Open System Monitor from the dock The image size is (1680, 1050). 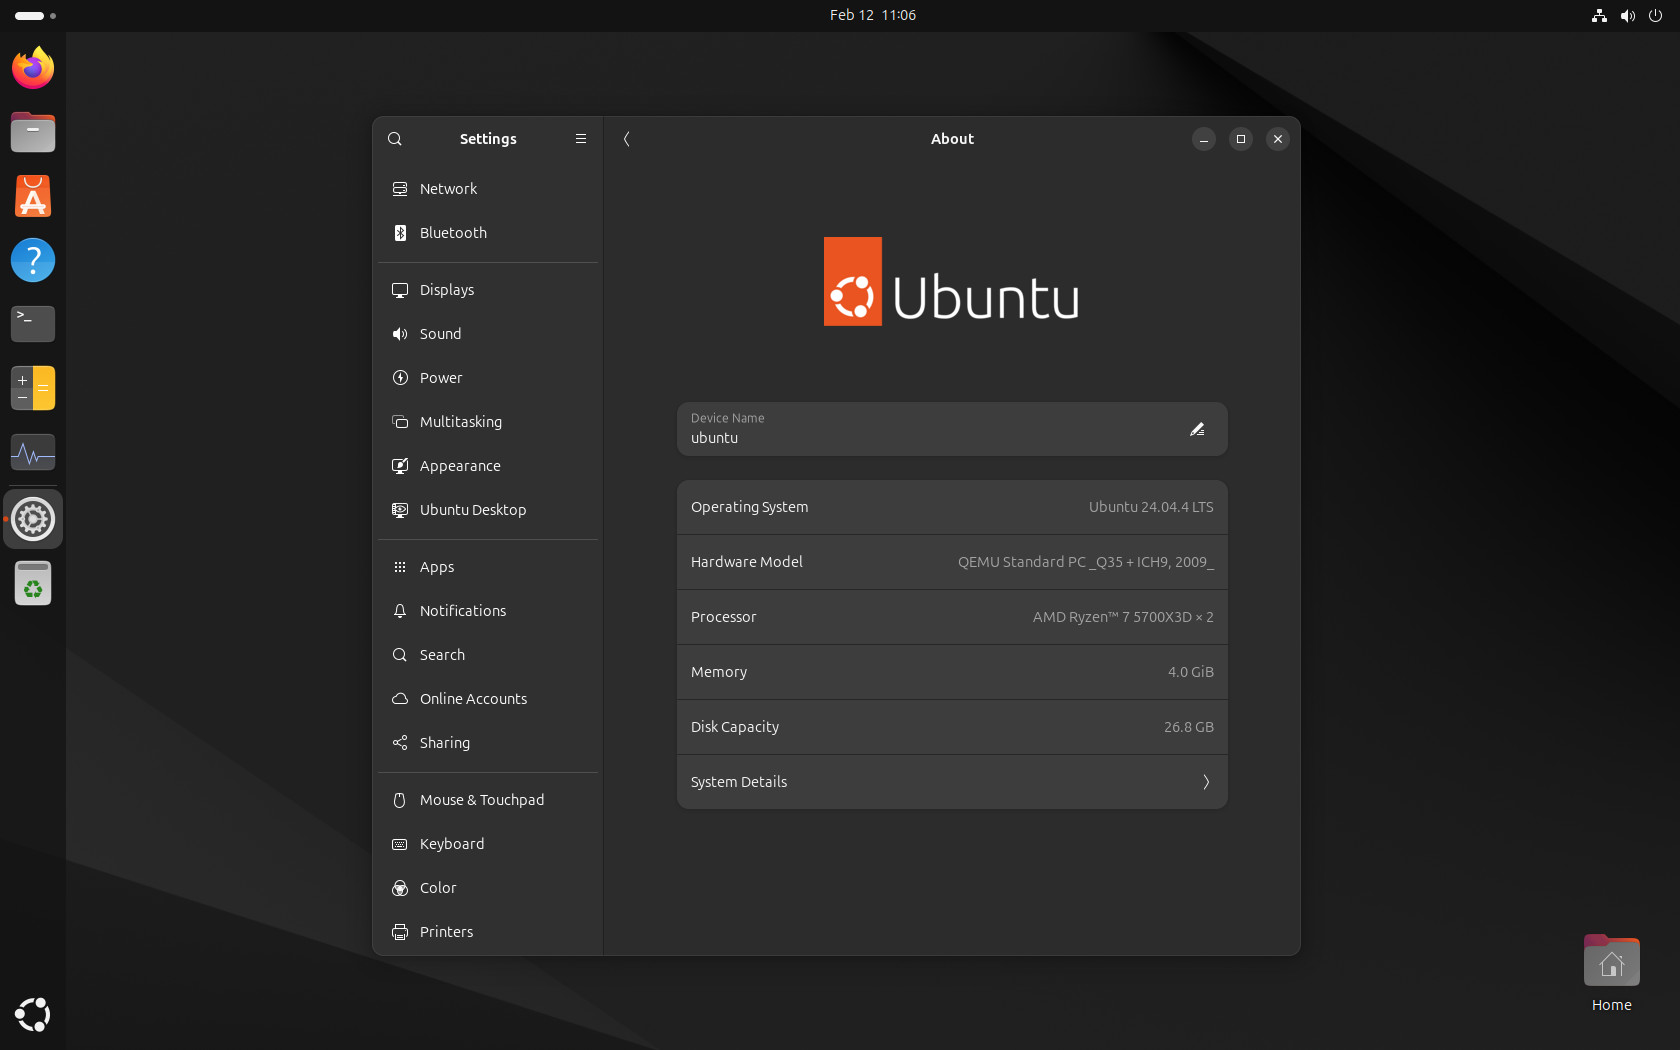[x=33, y=452]
